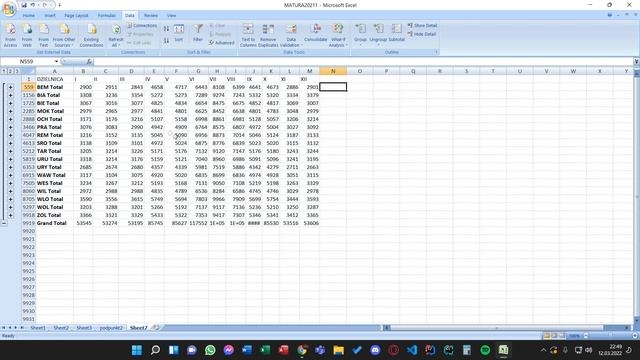Screen dimensions: 640x360
Task: Sort column descending Z to A
Action: 166,40
